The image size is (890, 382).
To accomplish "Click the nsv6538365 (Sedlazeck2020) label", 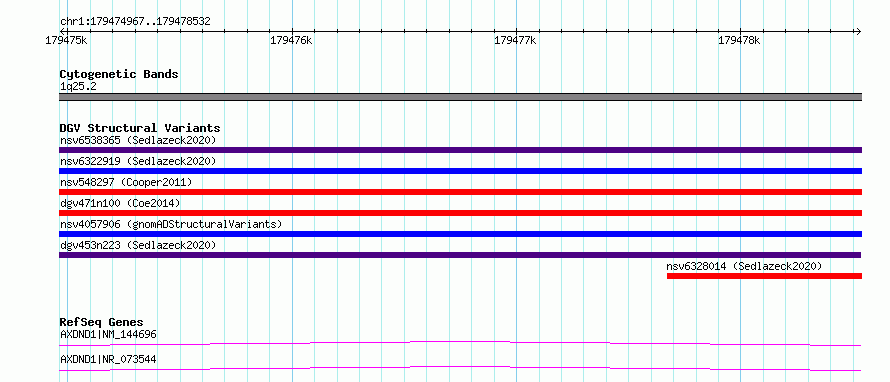I will [x=138, y=140].
